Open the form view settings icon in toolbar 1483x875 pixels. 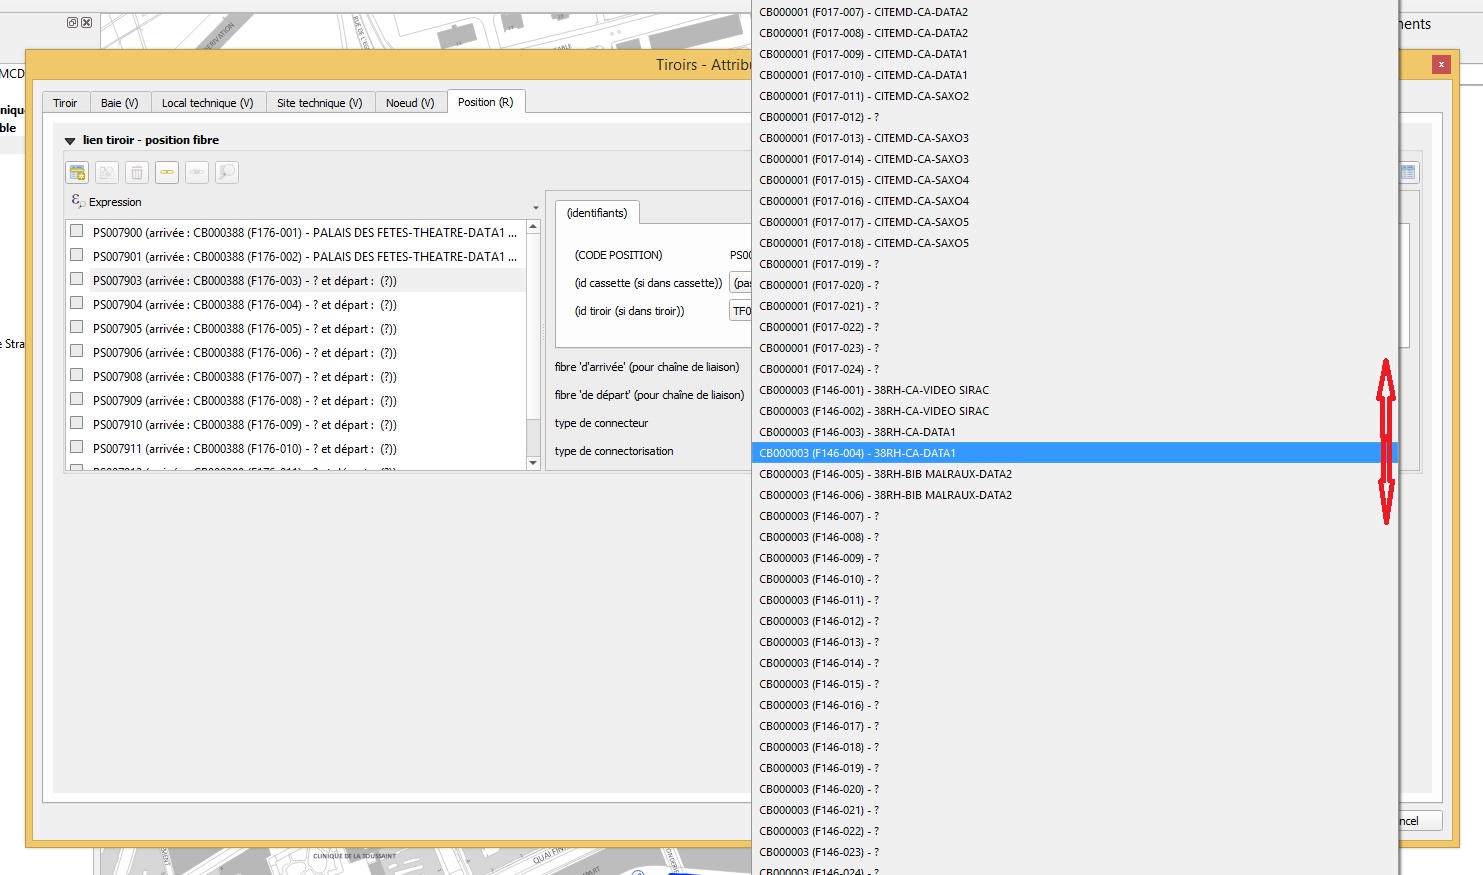click(76, 172)
